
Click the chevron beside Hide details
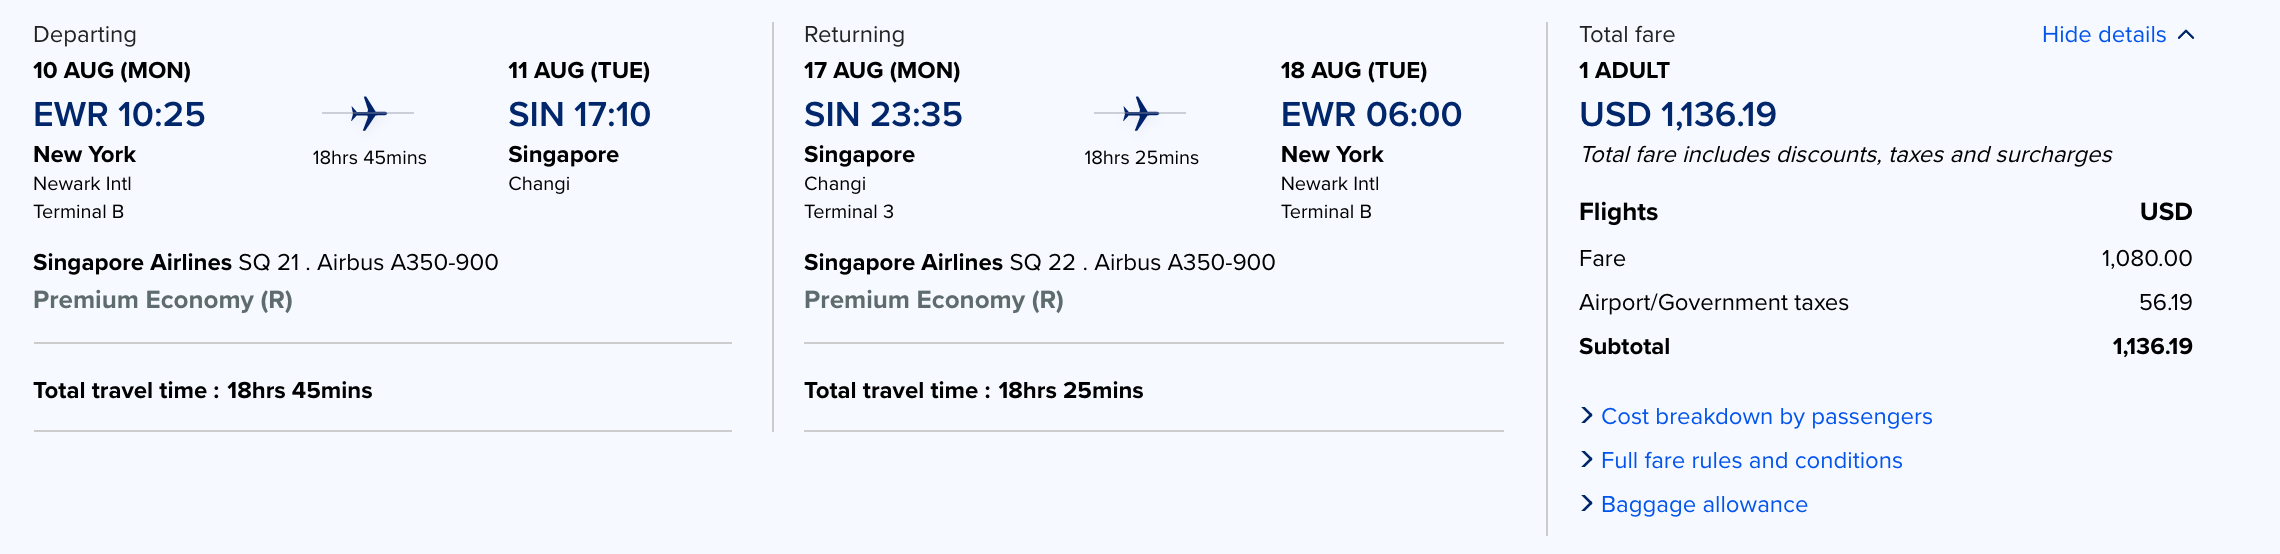click(x=2186, y=35)
